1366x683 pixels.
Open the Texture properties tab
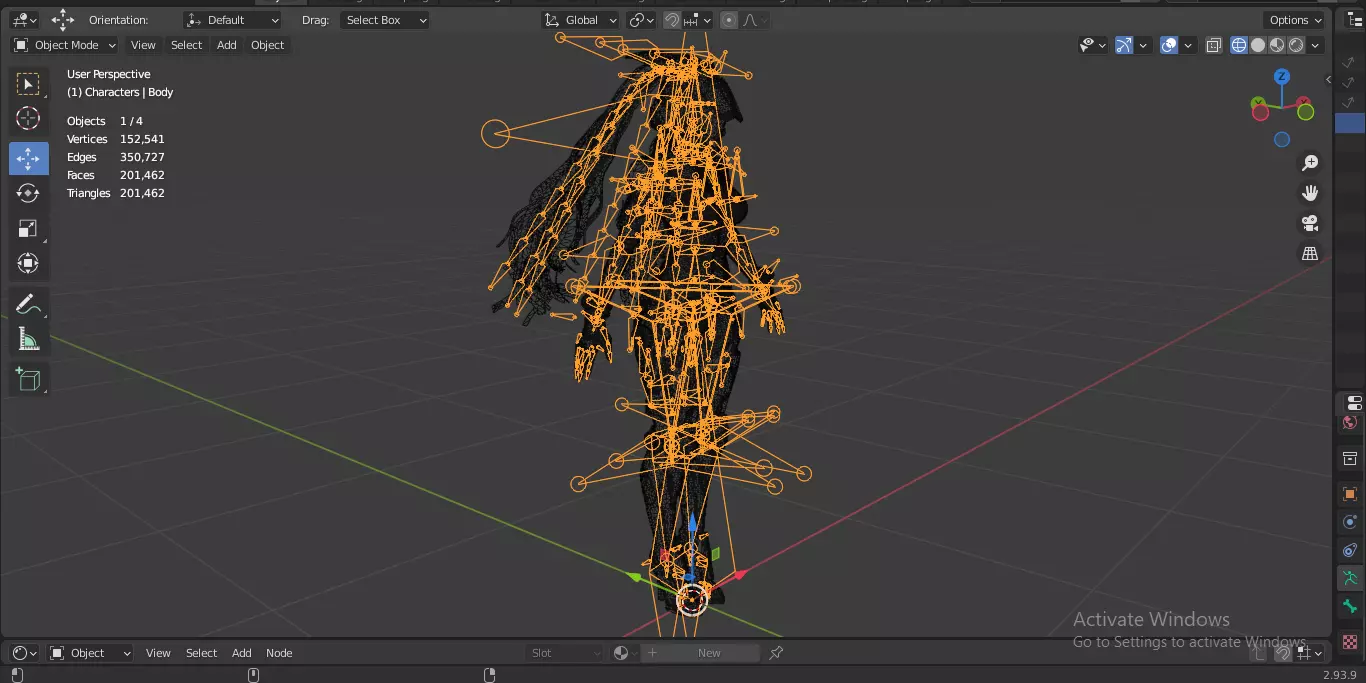(1350, 642)
